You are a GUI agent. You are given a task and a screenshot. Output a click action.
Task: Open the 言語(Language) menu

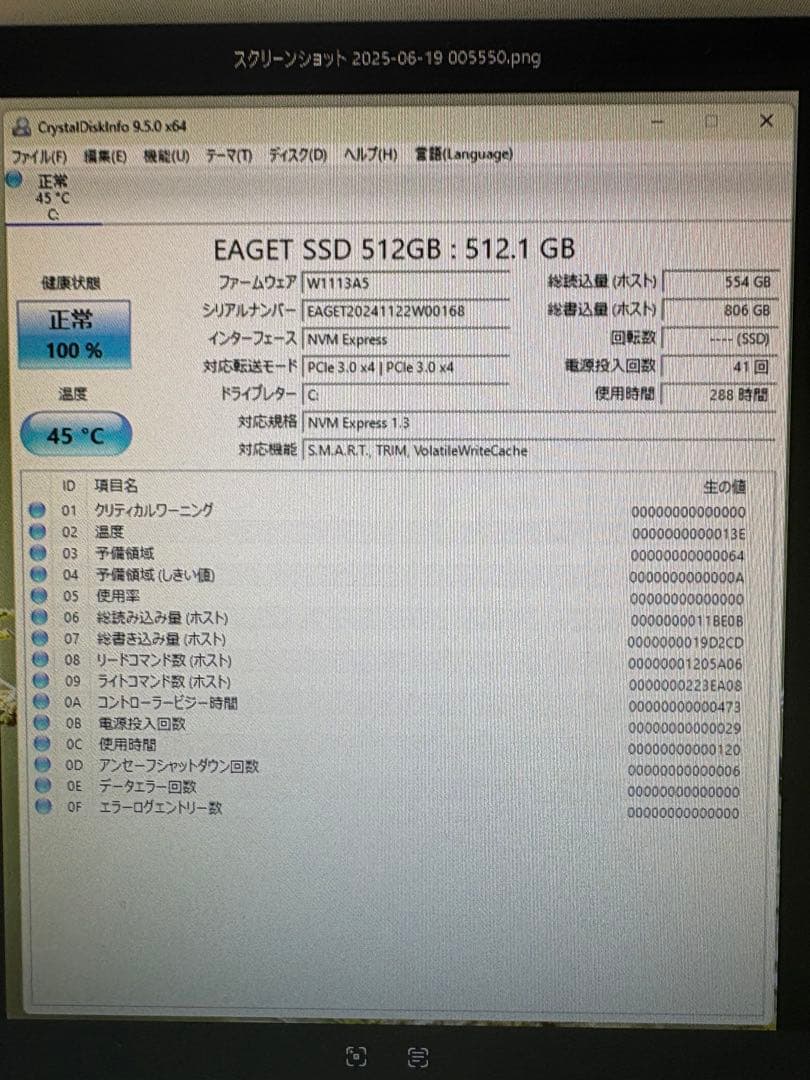[464, 155]
